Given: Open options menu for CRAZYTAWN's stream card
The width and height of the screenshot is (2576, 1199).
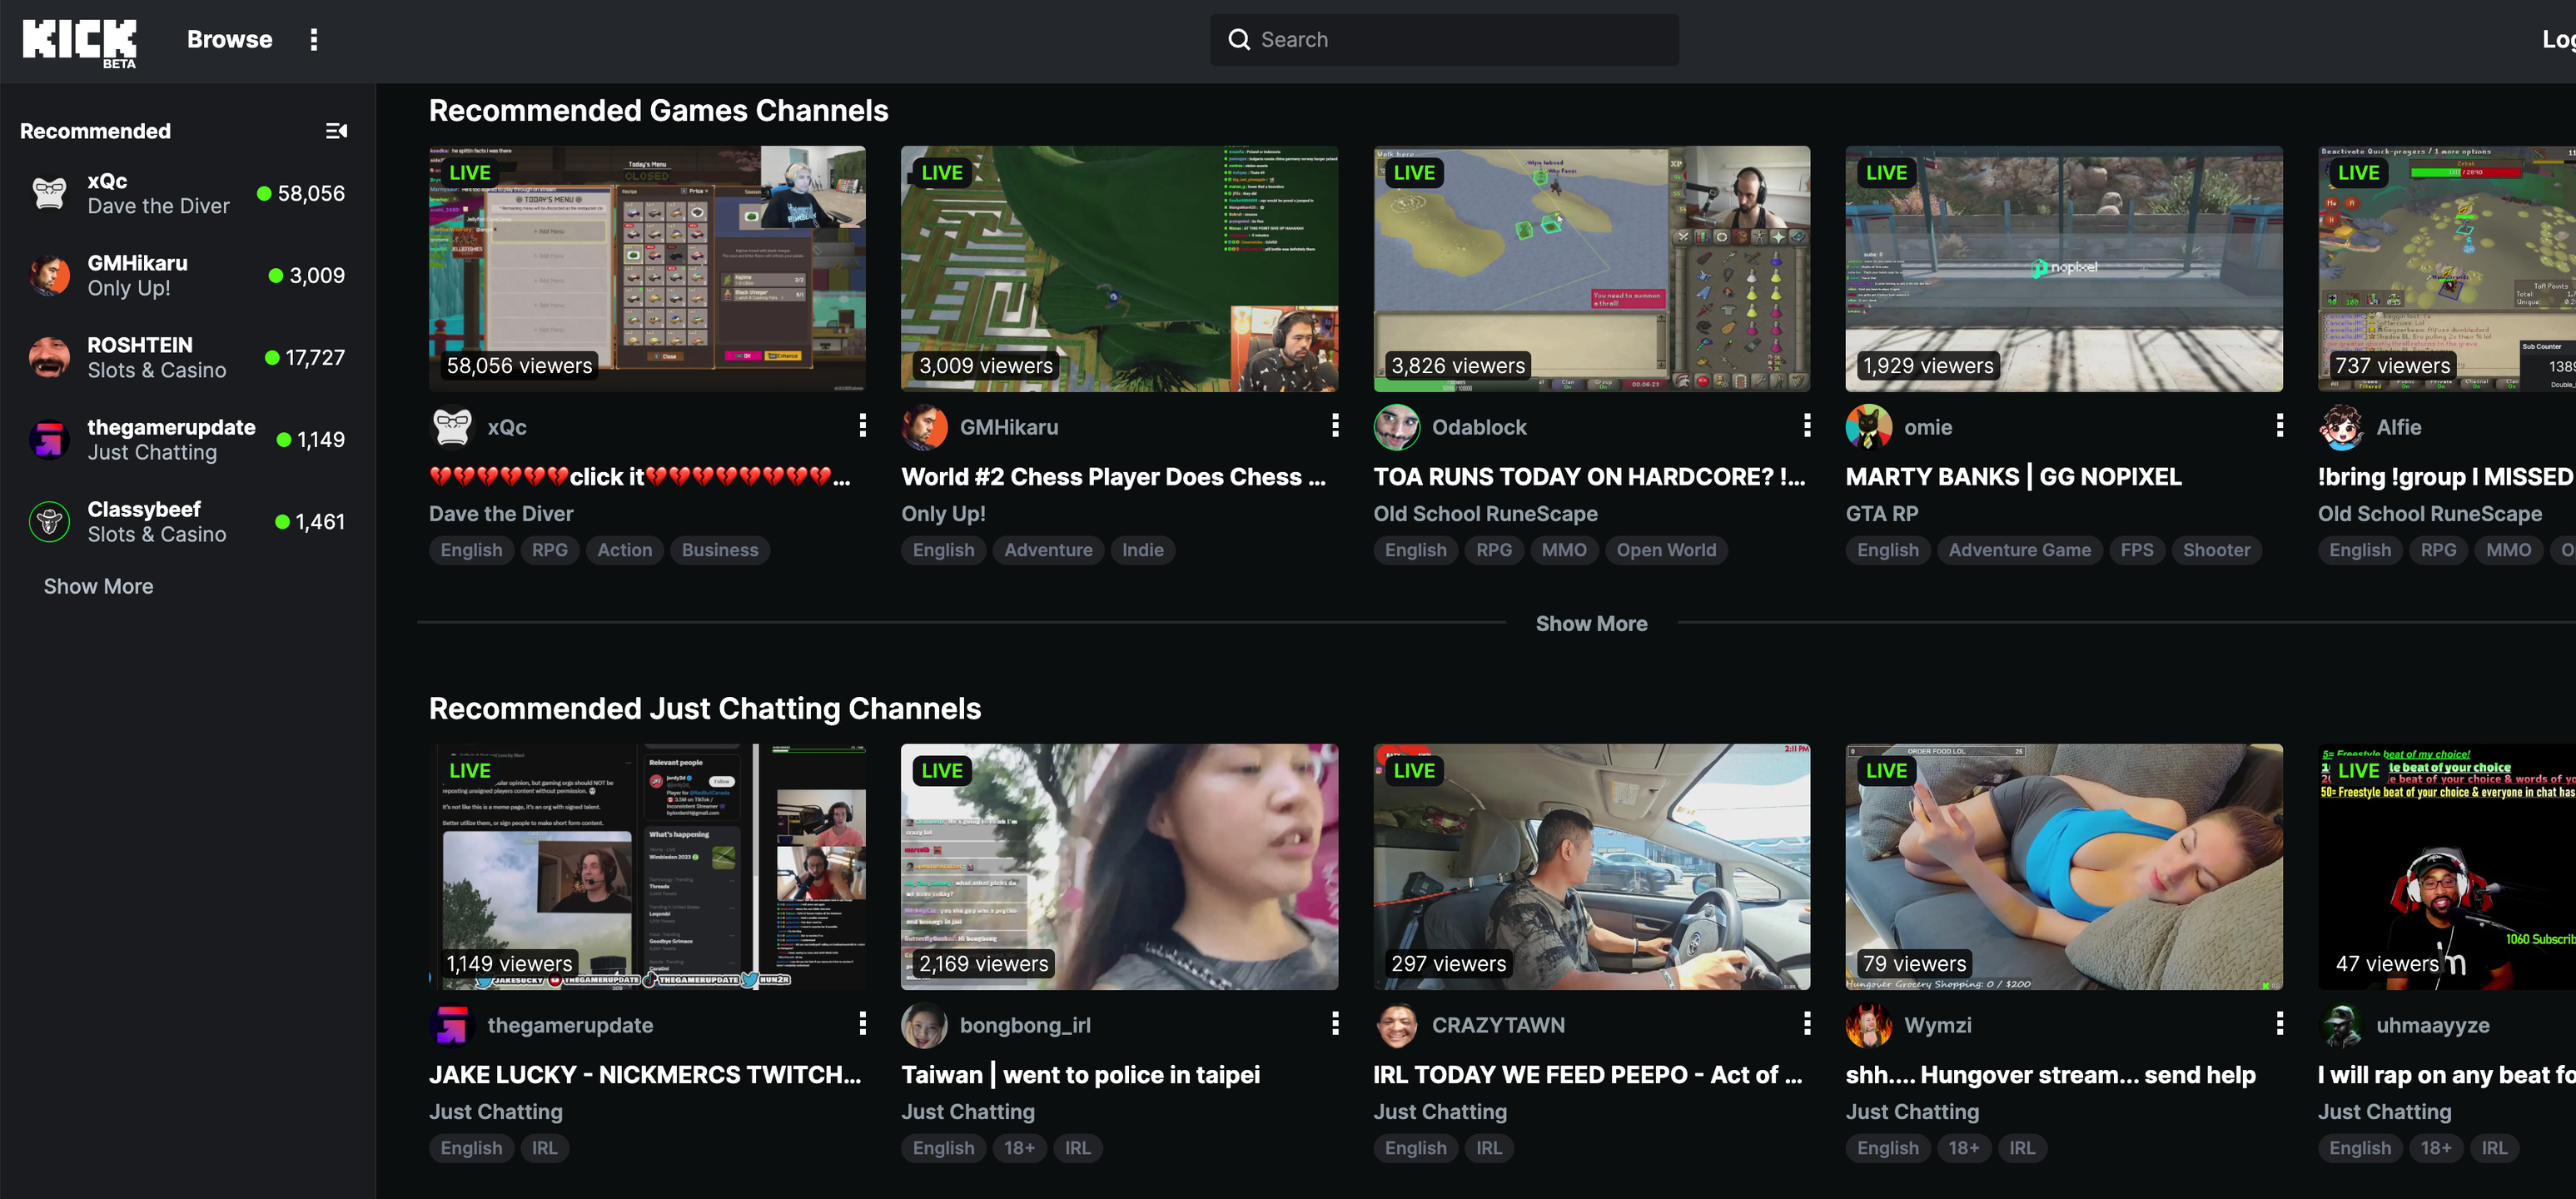Looking at the screenshot, I should click(1806, 1023).
